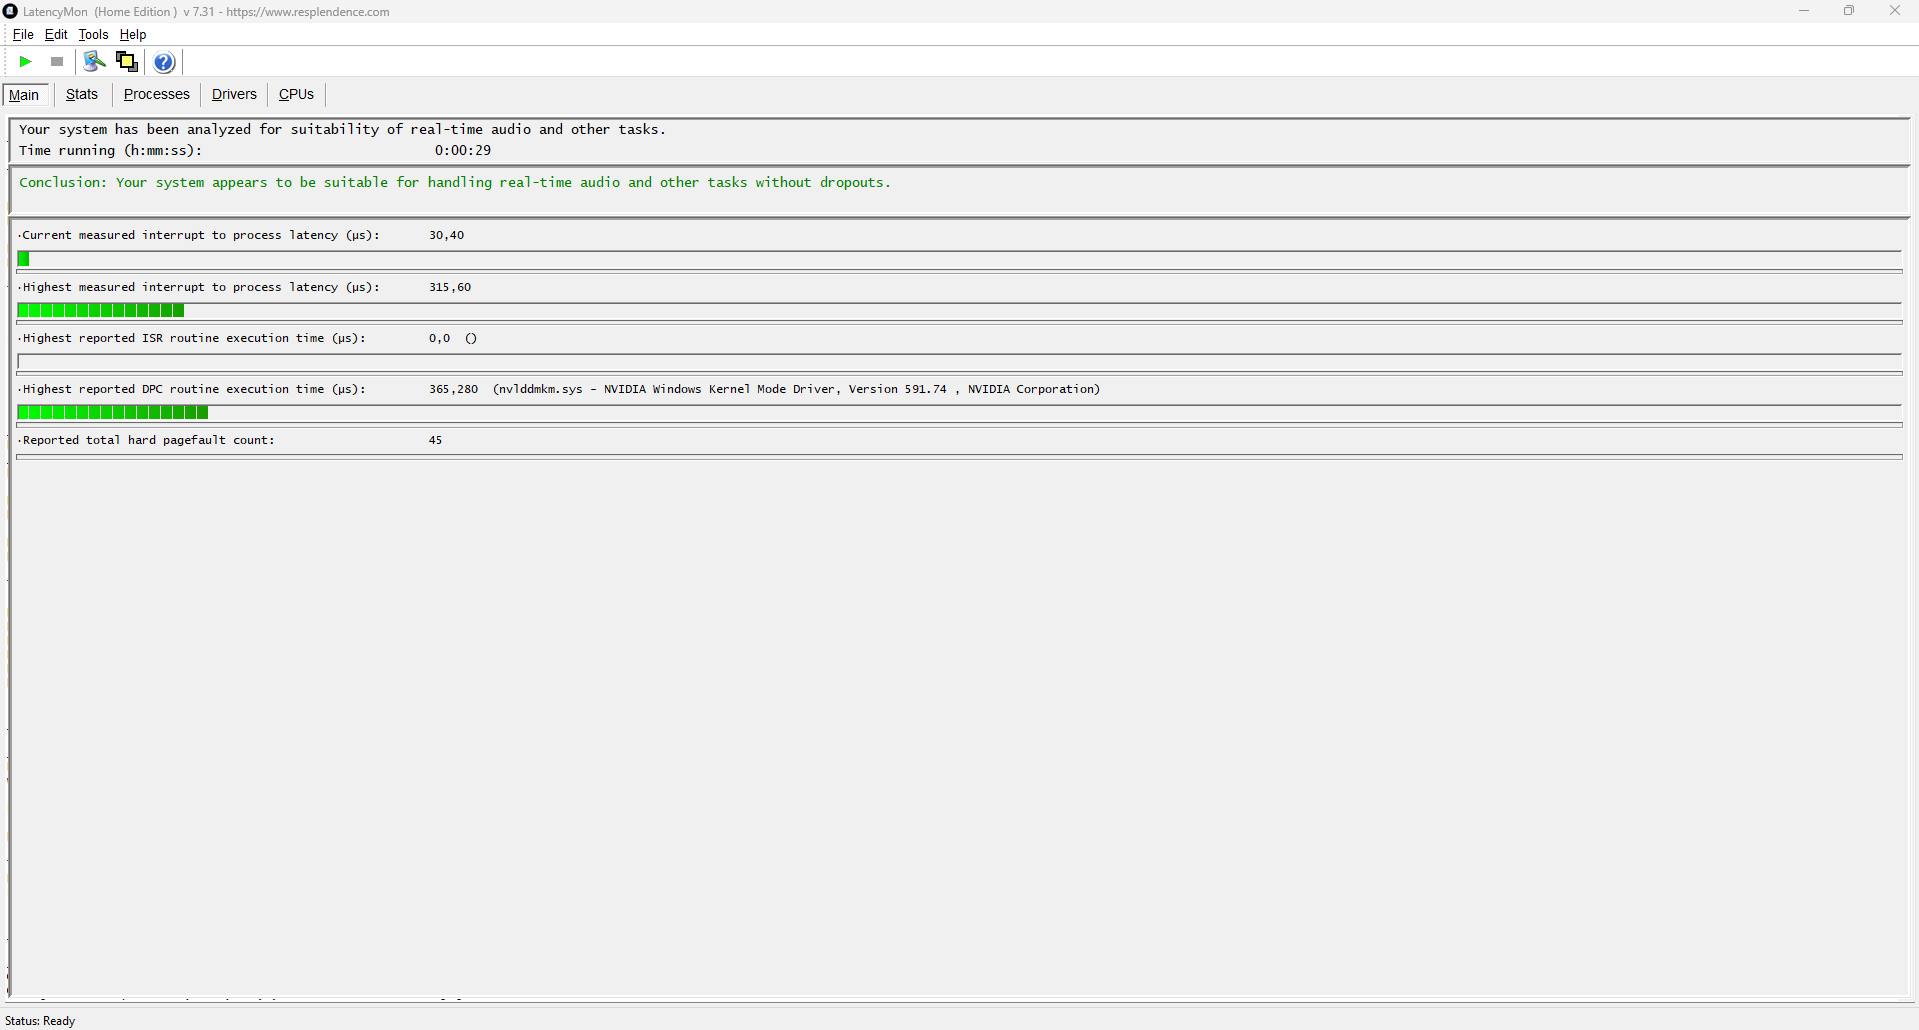Click the DPC execution time value 365,280
This screenshot has width=1919, height=1030.
click(454, 389)
